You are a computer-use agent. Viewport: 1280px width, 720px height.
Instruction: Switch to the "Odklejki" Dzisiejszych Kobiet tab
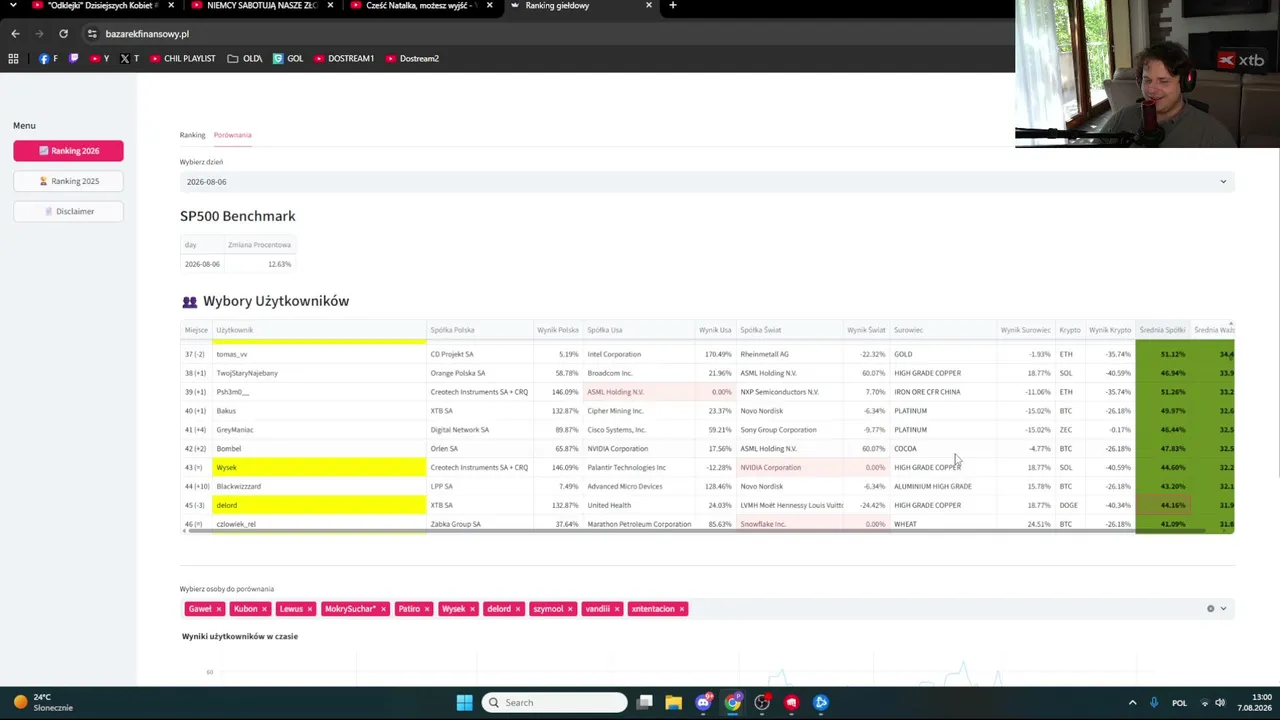tap(103, 6)
